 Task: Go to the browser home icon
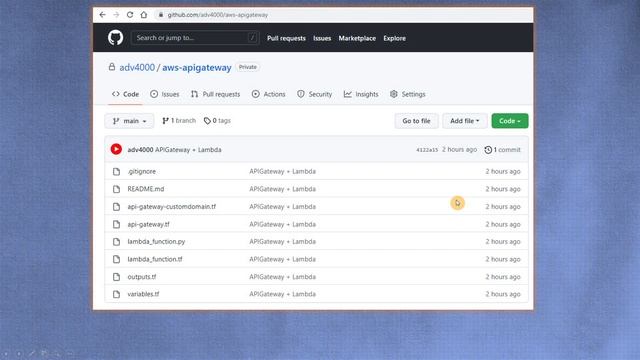point(144,15)
